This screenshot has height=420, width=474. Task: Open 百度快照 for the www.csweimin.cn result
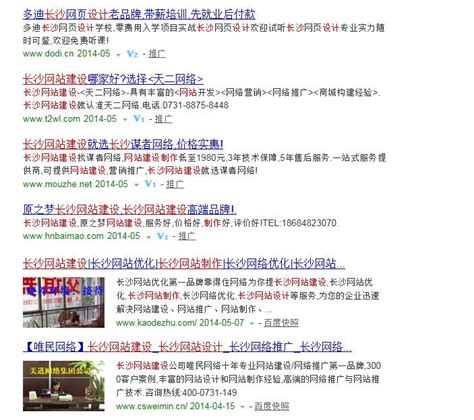[272, 406]
